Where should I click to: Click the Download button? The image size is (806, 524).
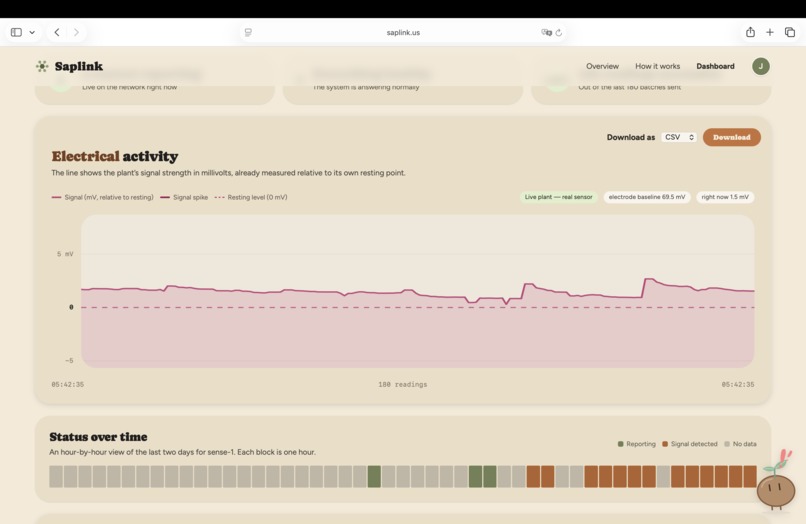(x=731, y=137)
